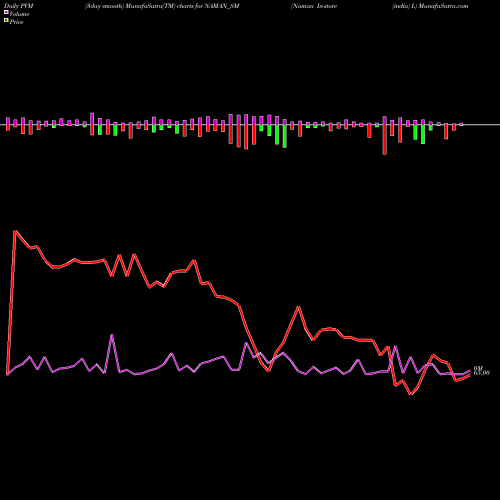Click the 'Price' legend label

[16, 22]
